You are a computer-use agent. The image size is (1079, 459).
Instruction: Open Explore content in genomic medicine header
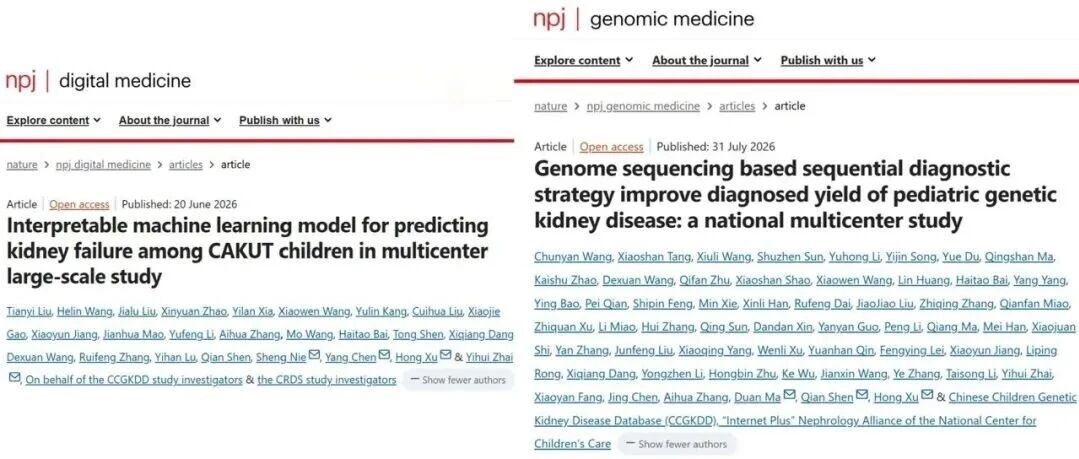pos(584,61)
